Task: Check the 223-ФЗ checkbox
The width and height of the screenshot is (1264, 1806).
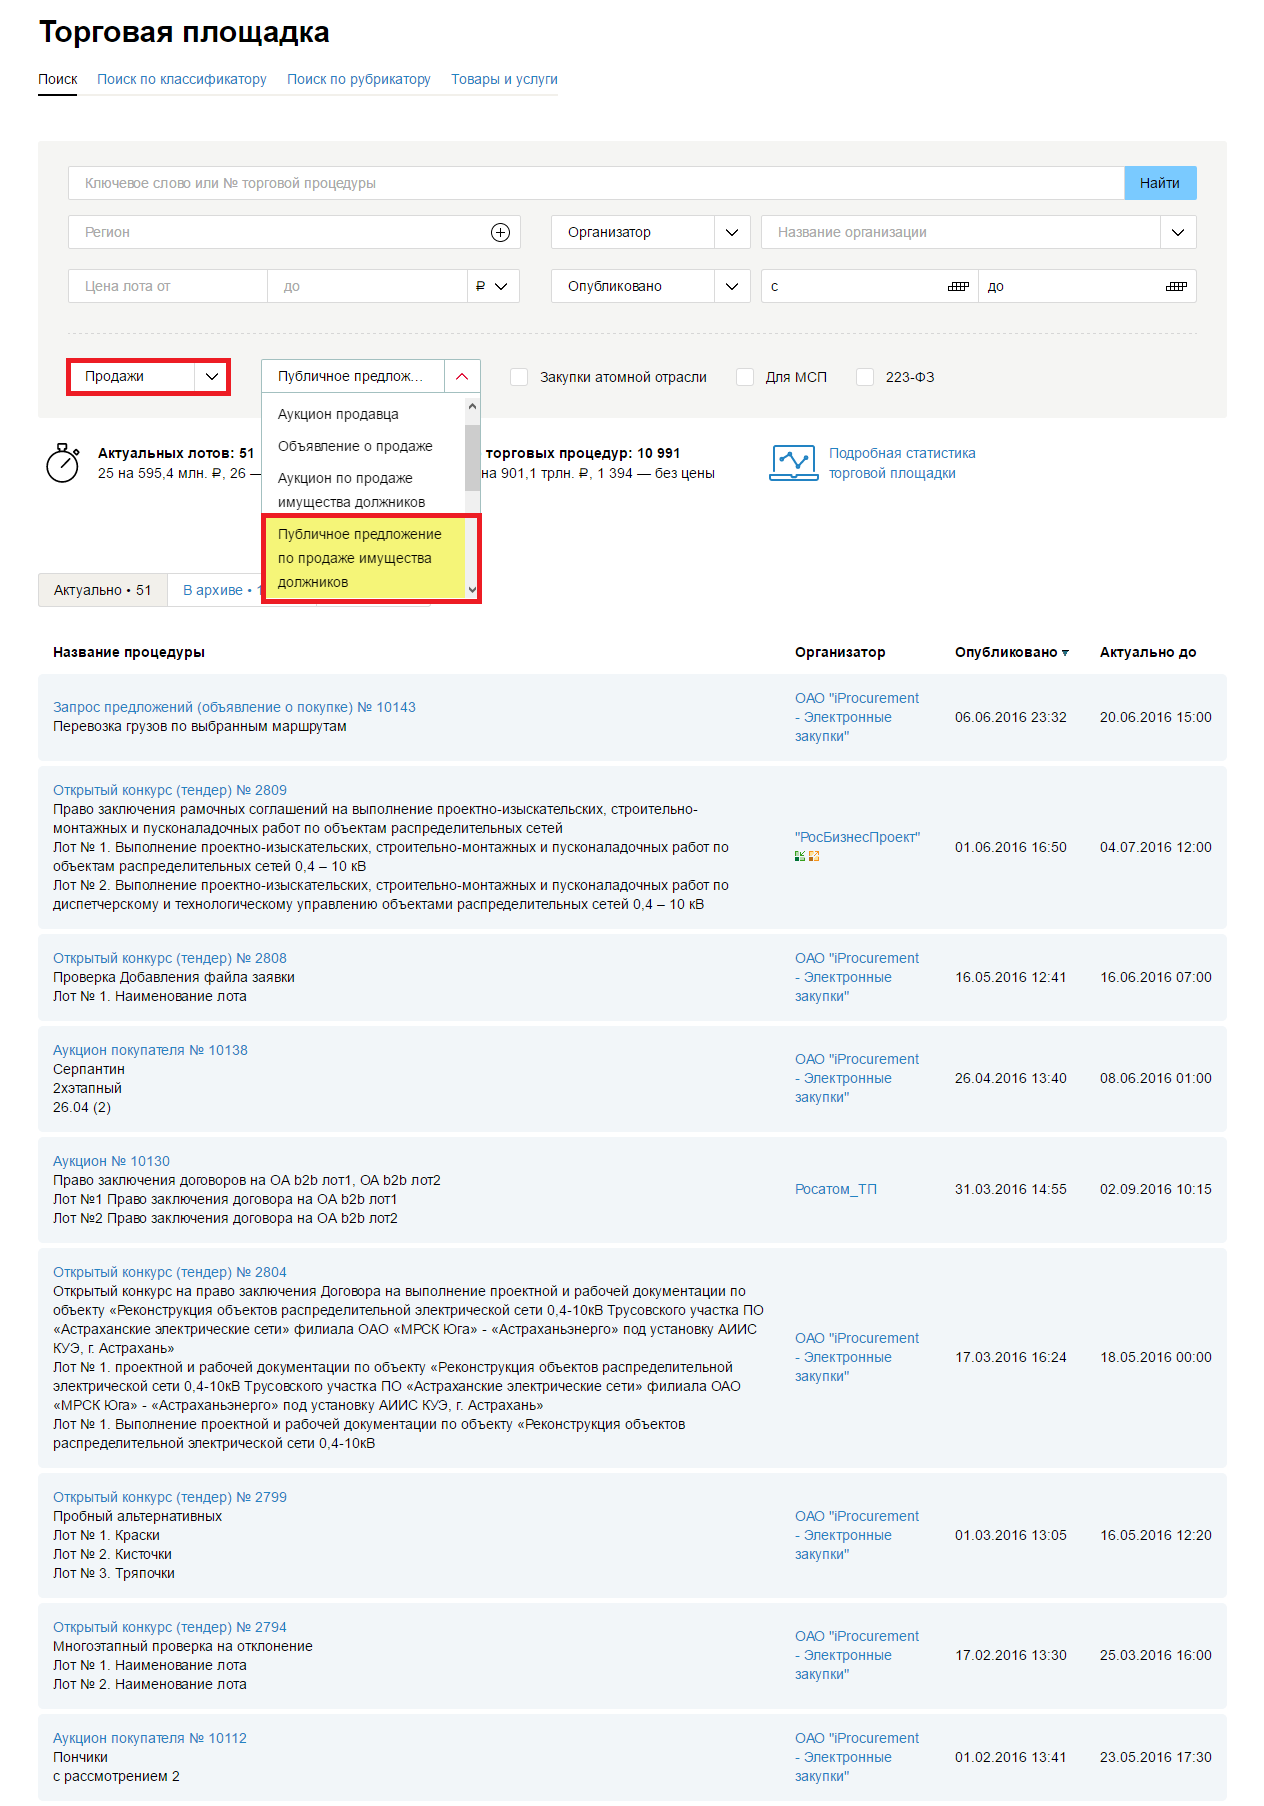Action: (x=865, y=377)
